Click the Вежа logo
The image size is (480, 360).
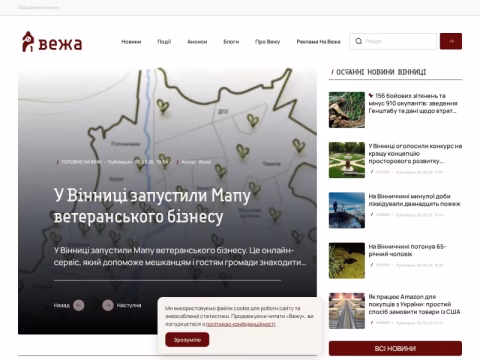click(x=52, y=42)
